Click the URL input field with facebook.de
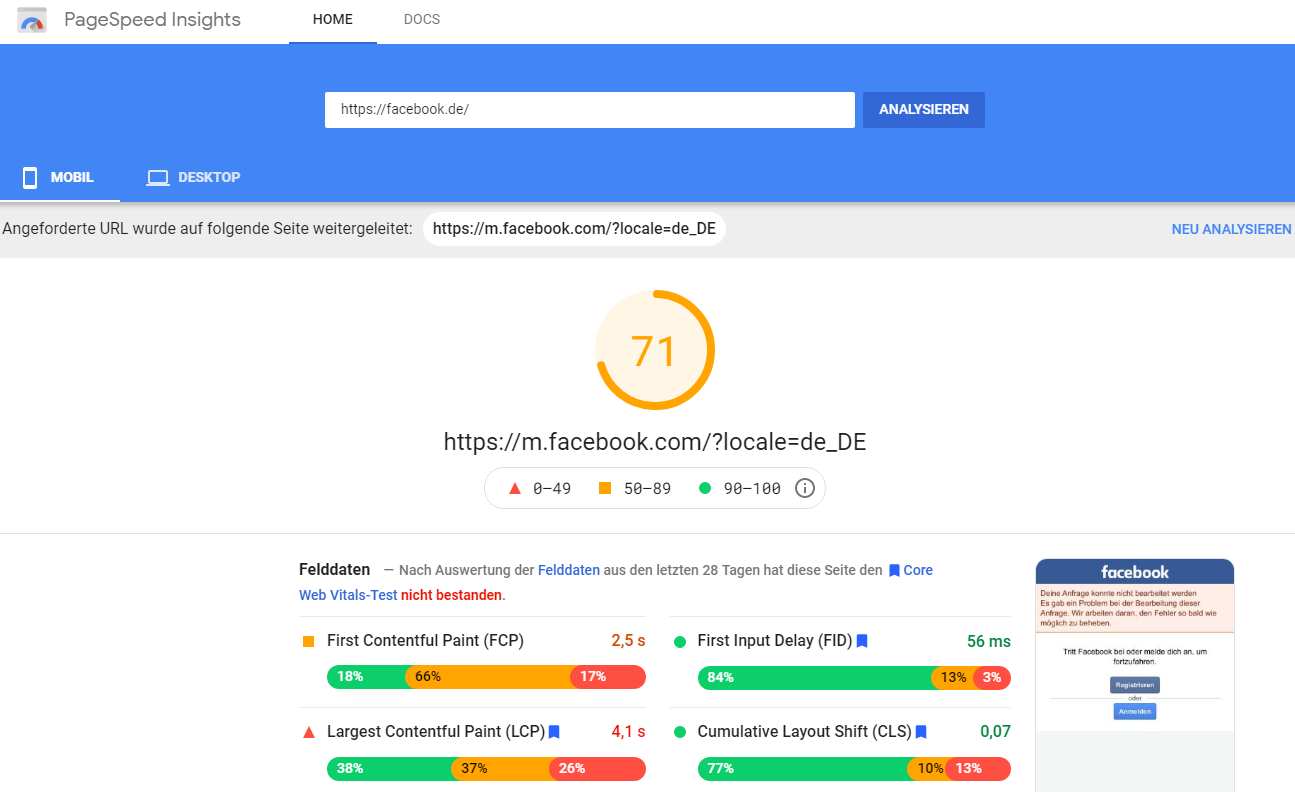Screen dimensions: 1295x792 coord(590,110)
